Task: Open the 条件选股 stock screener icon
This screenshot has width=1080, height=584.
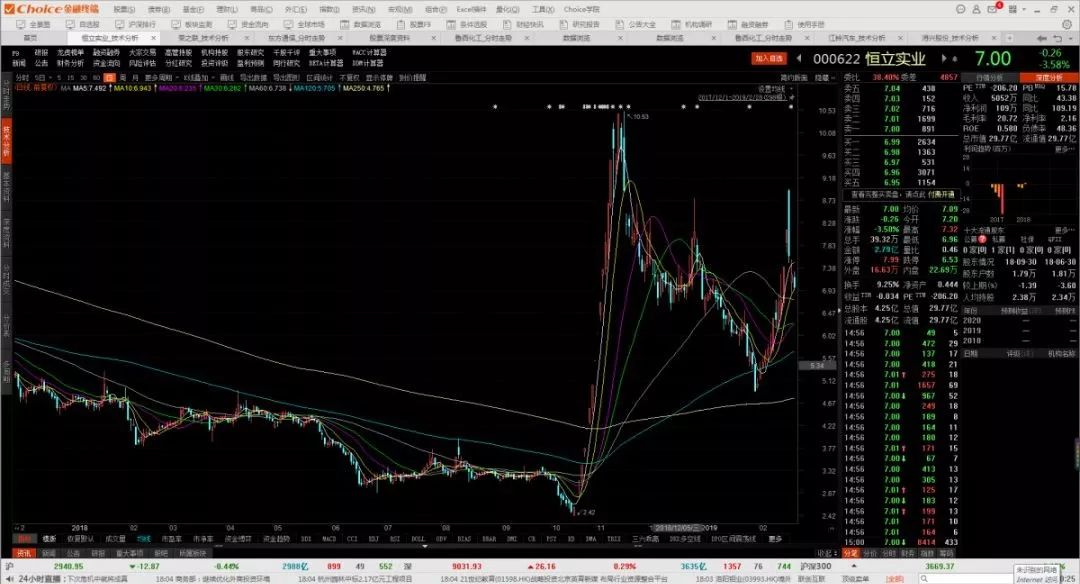Action: (x=450, y=24)
